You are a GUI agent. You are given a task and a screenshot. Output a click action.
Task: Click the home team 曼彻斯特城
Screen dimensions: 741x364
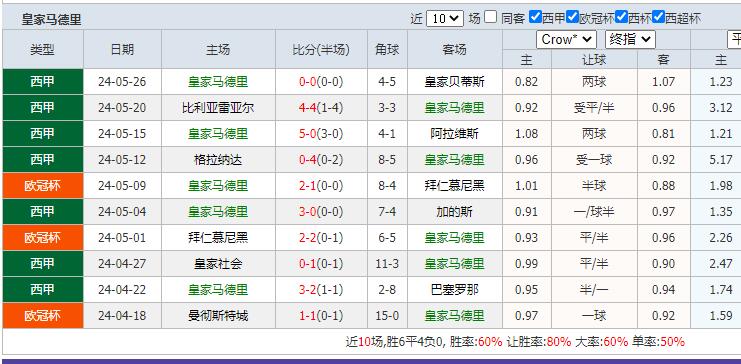pyautogui.click(x=218, y=316)
